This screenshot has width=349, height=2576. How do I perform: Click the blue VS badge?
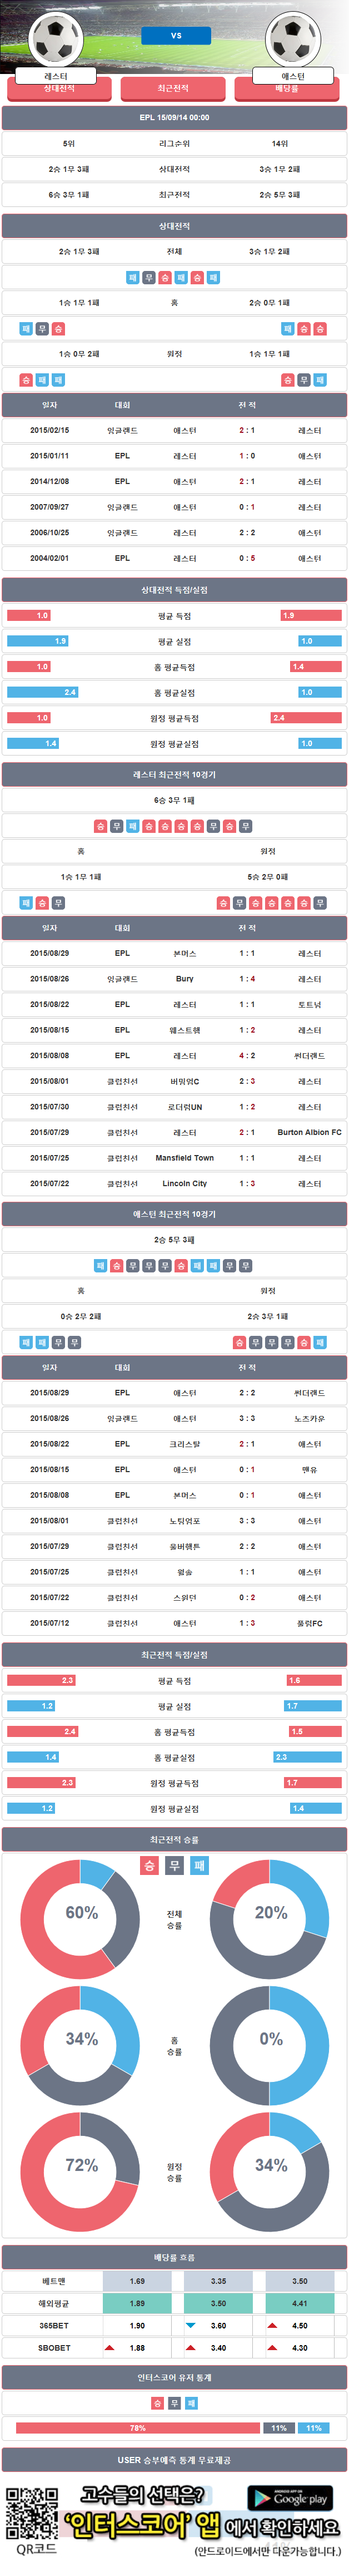pyautogui.click(x=176, y=35)
